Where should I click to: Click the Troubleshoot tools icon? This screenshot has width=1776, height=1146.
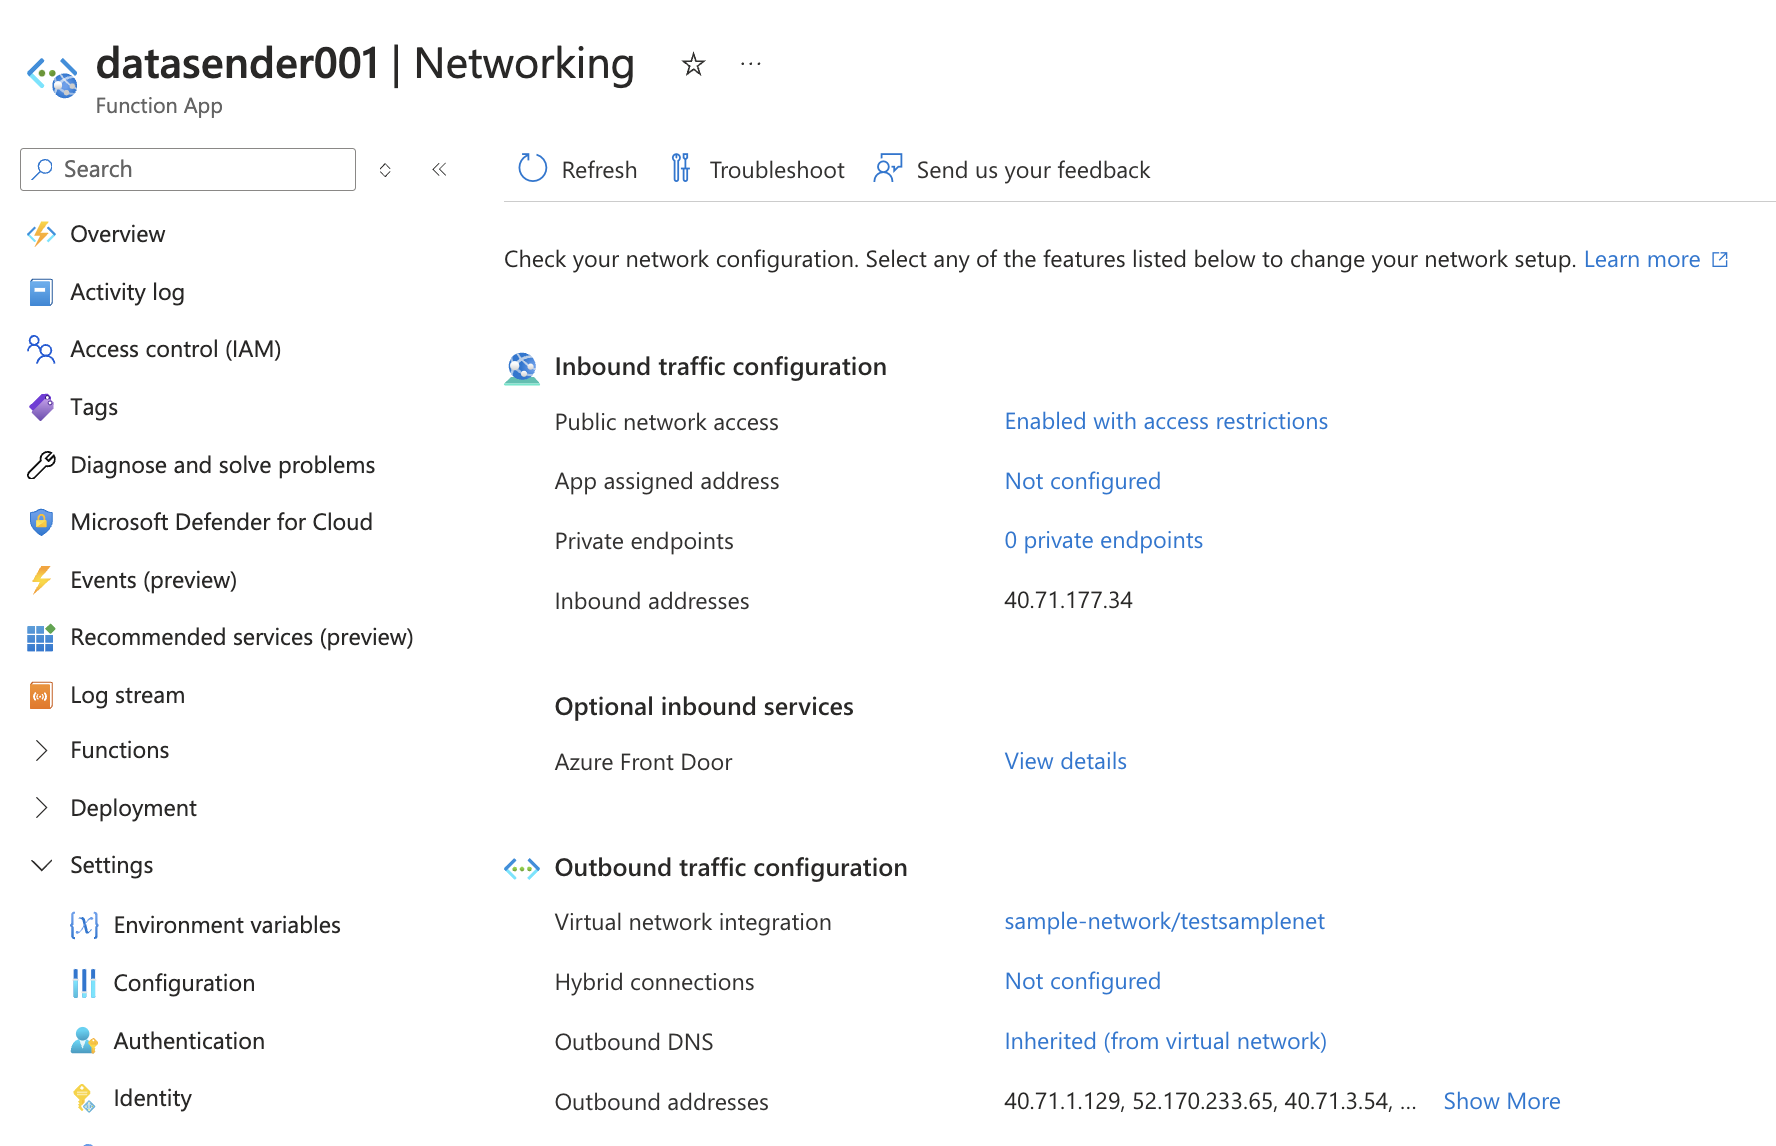coord(680,168)
